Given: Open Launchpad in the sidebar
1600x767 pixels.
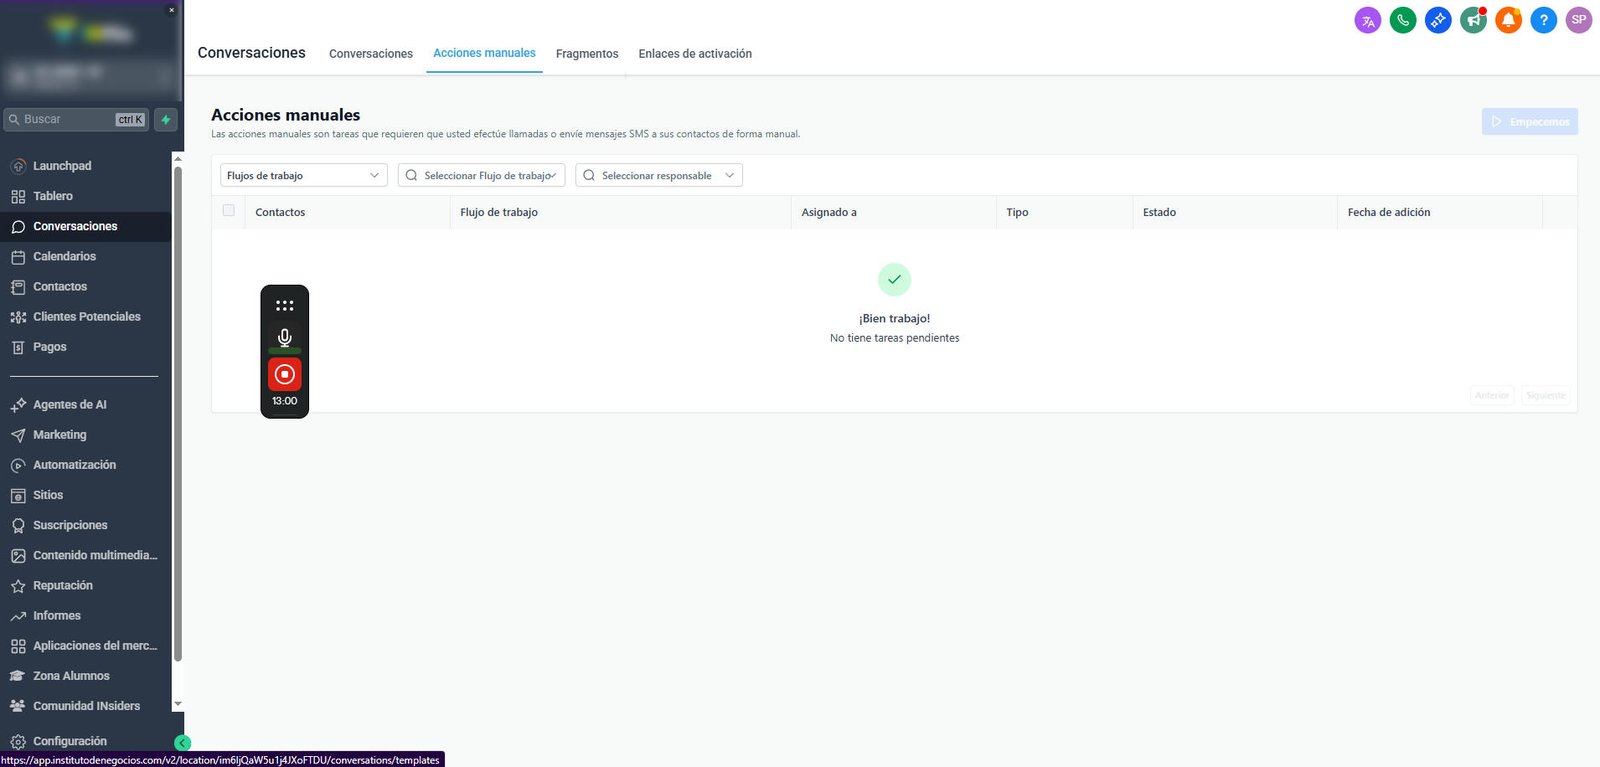Looking at the screenshot, I should [x=86, y=166].
